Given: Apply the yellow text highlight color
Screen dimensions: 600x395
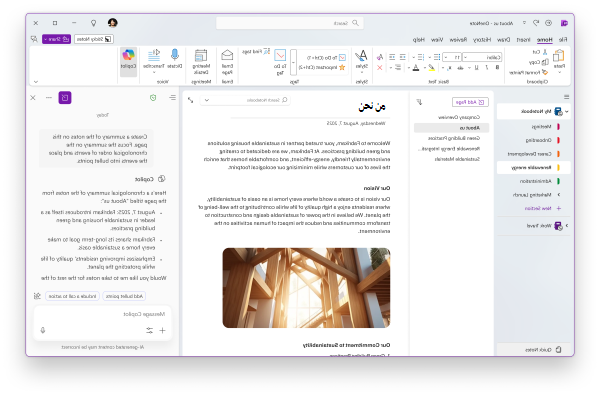Looking at the screenshot, I should point(432,68).
